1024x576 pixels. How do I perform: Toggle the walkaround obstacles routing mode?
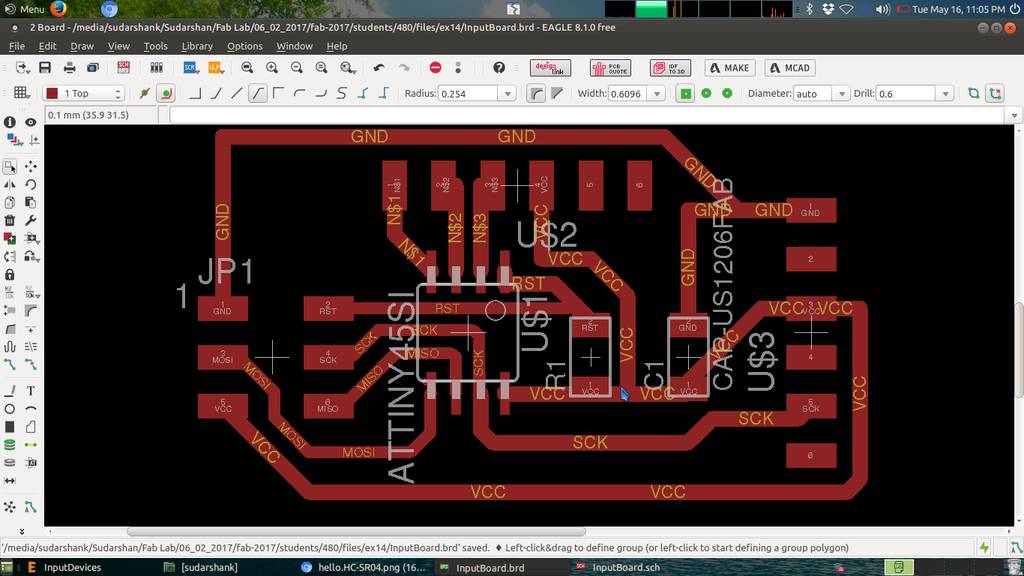click(x=166, y=93)
